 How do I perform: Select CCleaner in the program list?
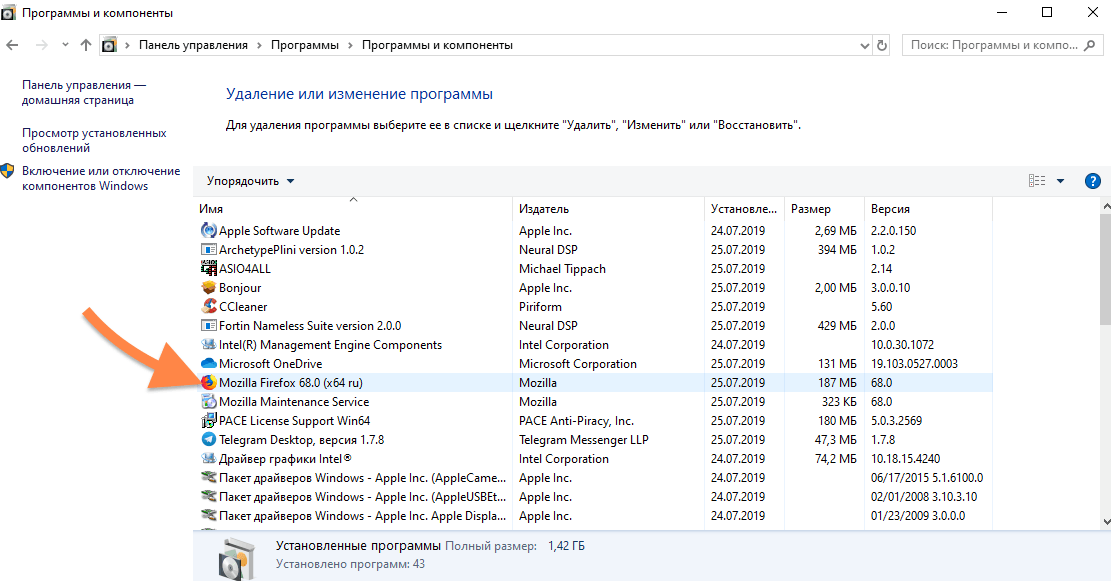click(243, 307)
